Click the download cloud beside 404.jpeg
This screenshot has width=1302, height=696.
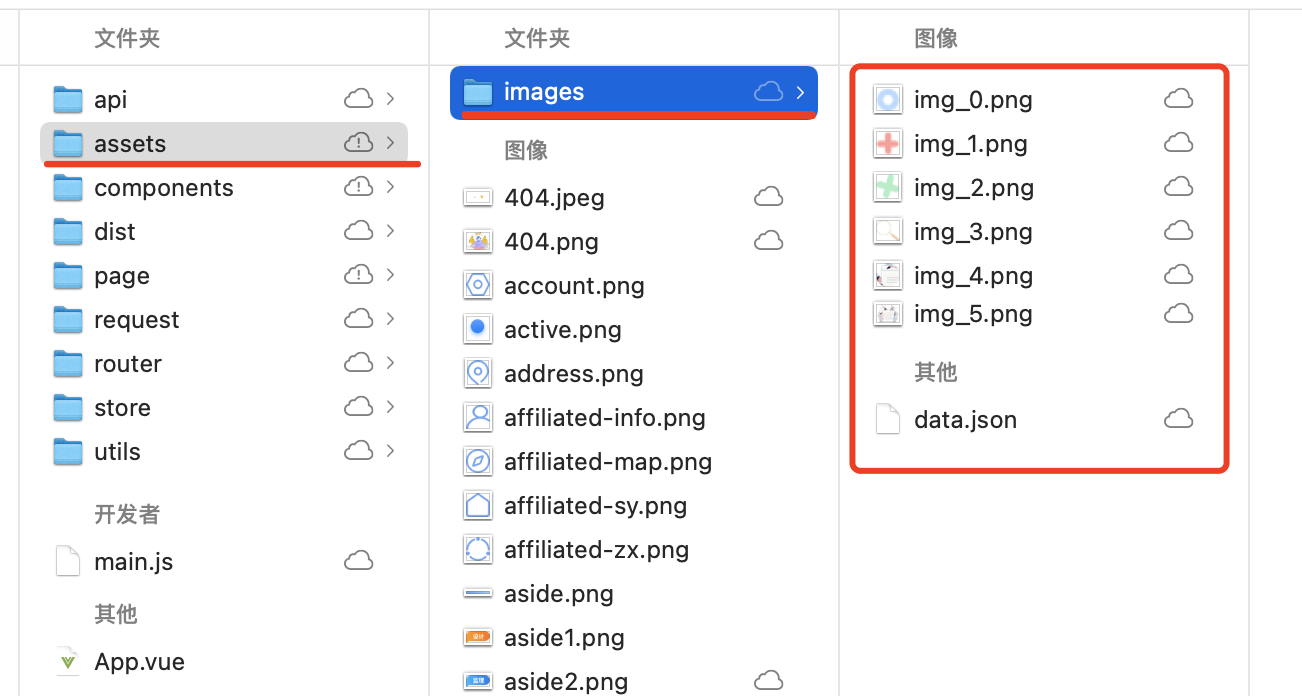coord(768,196)
